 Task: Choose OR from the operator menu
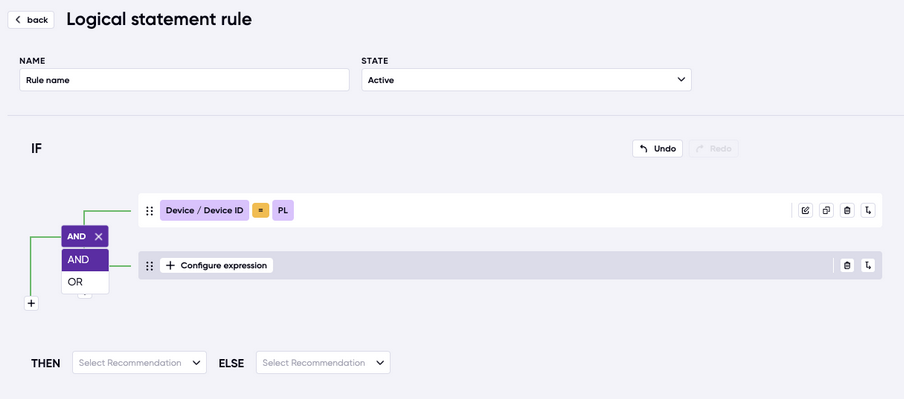click(85, 283)
